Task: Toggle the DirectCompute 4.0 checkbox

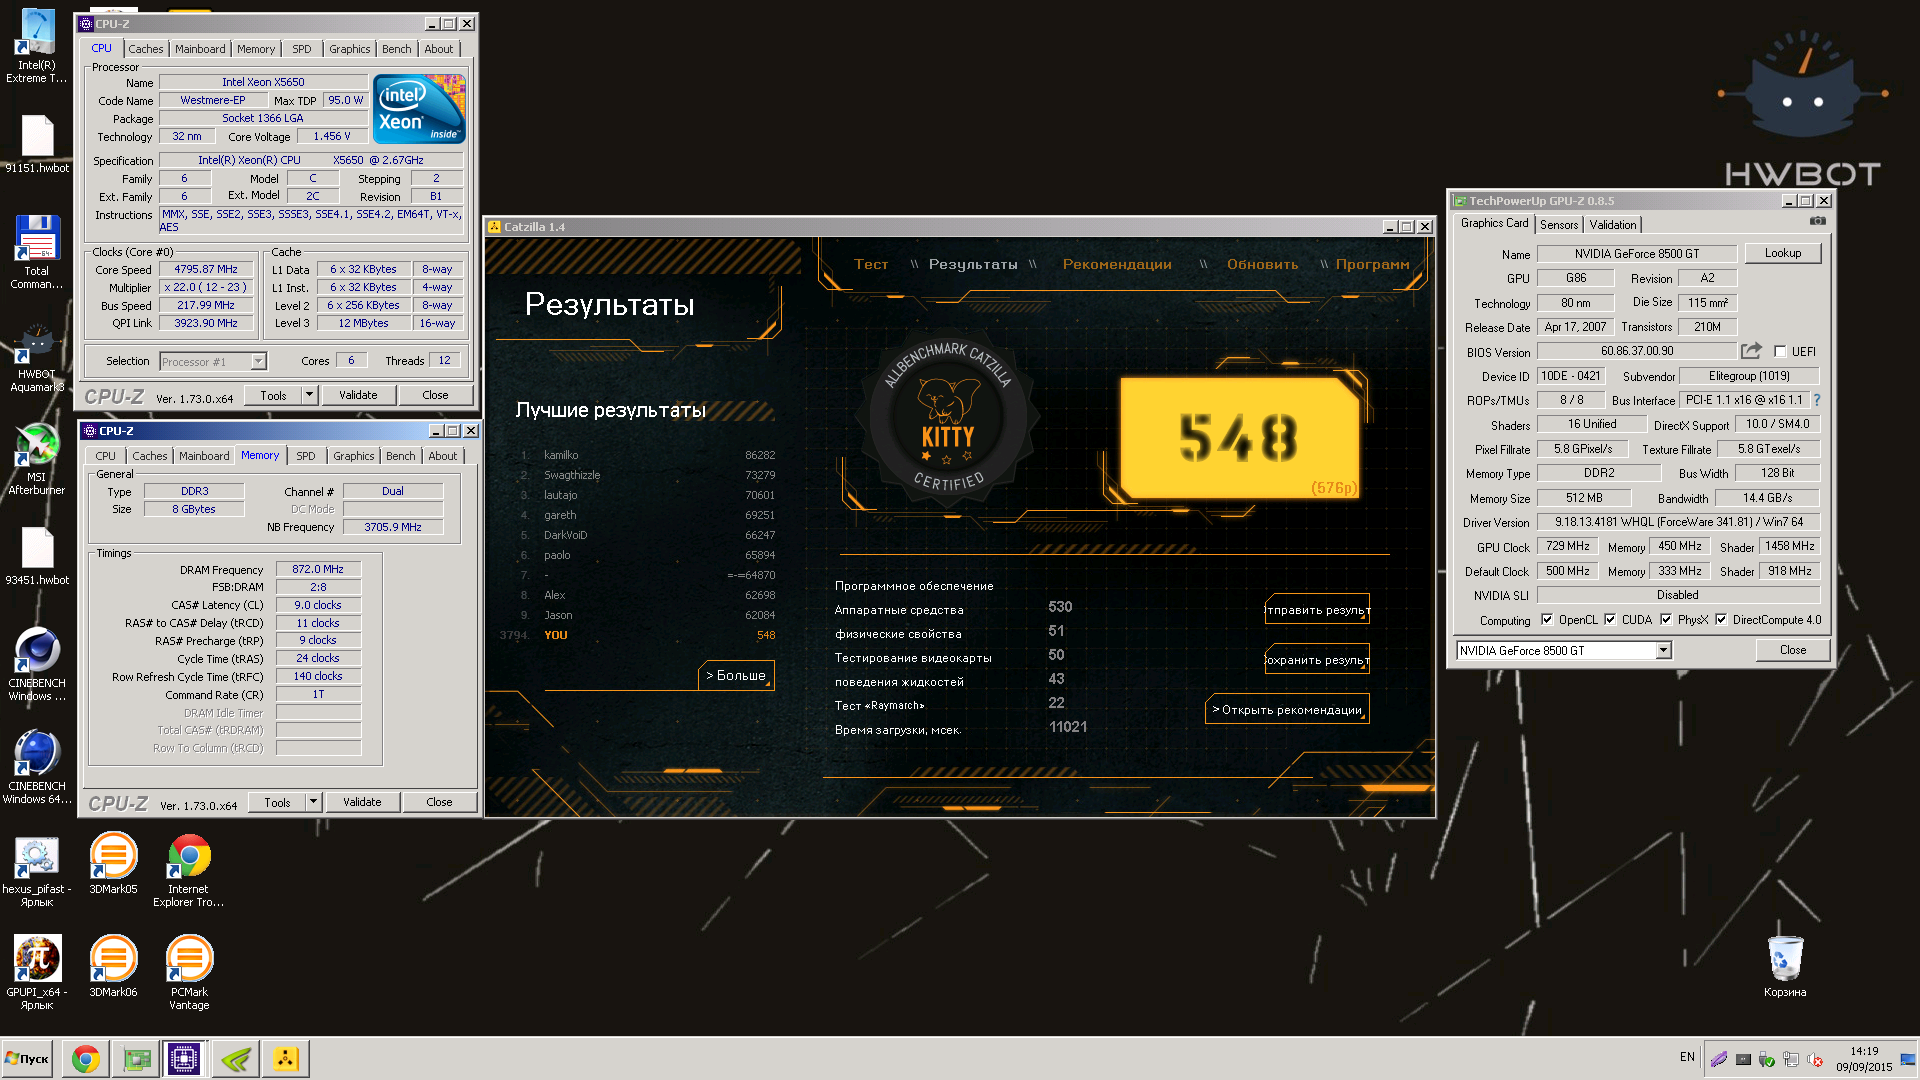Action: pyautogui.click(x=1721, y=619)
